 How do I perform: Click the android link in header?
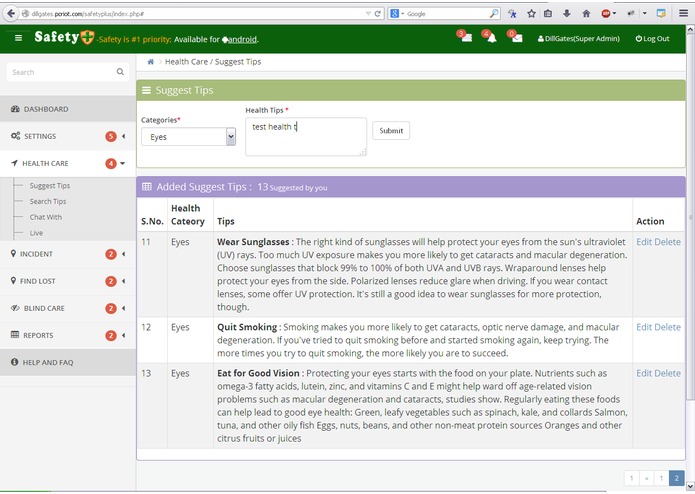pos(239,39)
